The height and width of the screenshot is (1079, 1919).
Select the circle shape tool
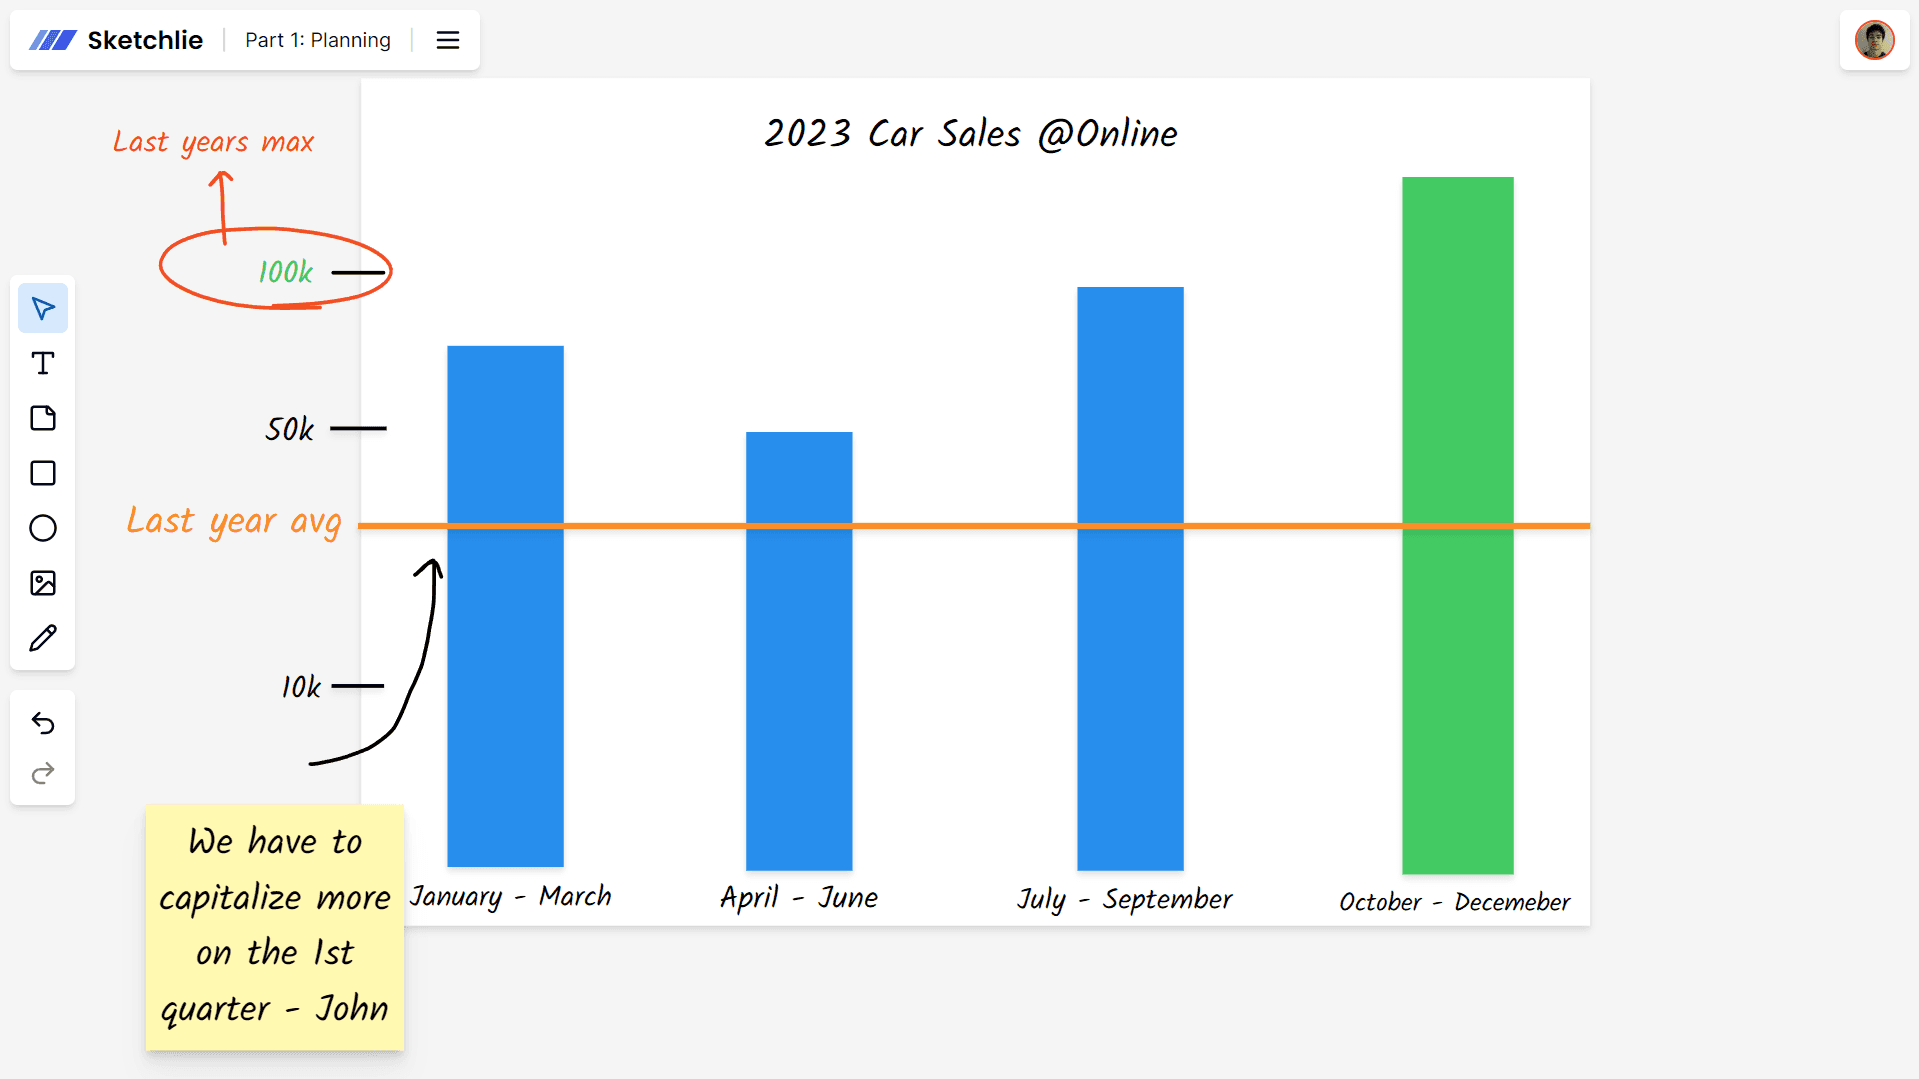coord(43,528)
